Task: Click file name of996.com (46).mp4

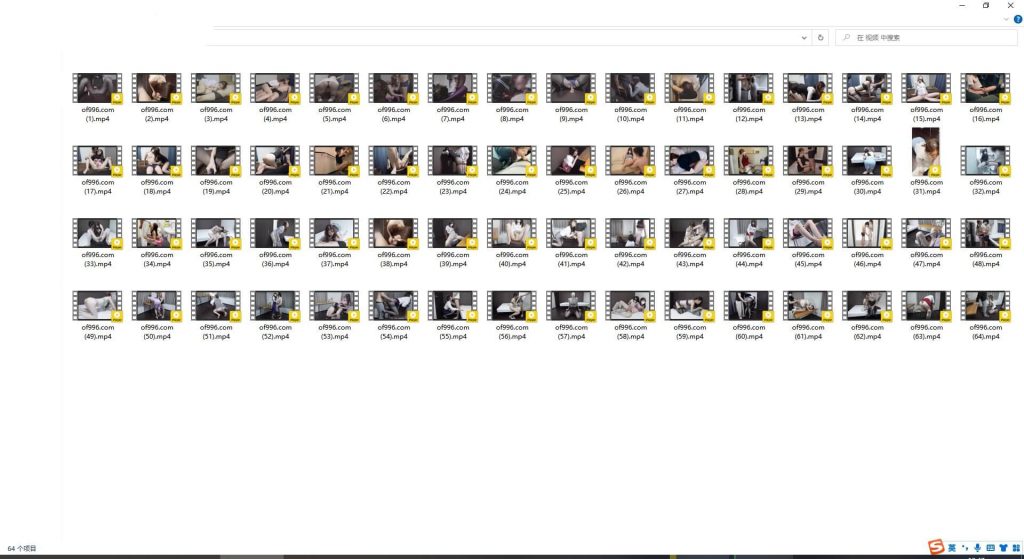Action: pos(867,259)
